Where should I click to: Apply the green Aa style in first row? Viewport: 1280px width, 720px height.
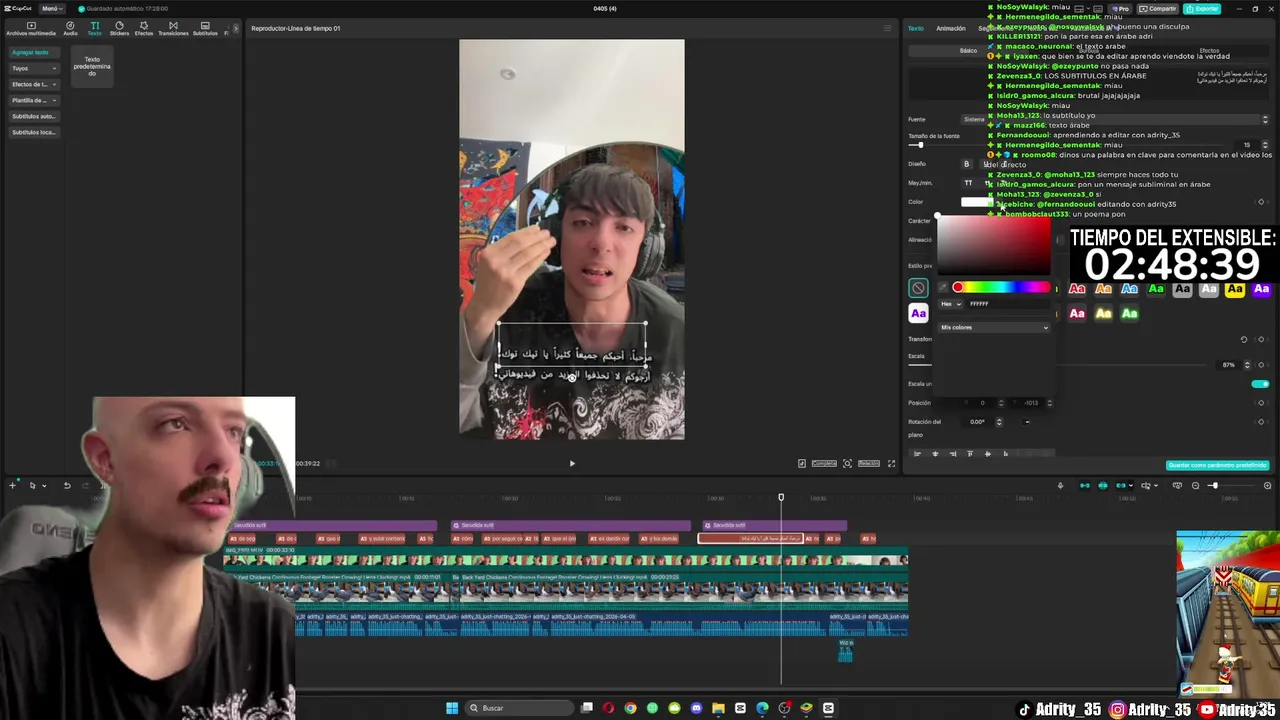(1156, 289)
